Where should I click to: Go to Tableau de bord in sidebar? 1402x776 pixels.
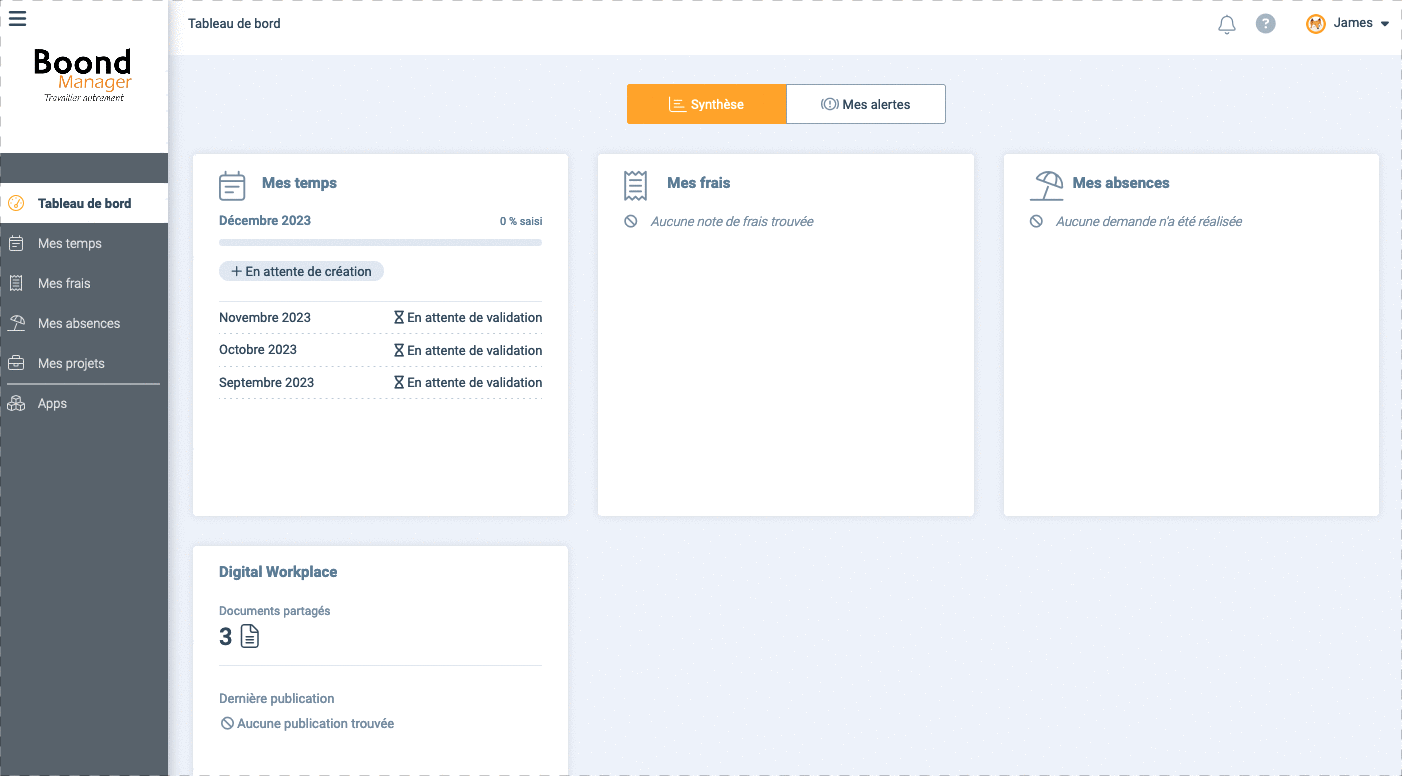point(84,203)
